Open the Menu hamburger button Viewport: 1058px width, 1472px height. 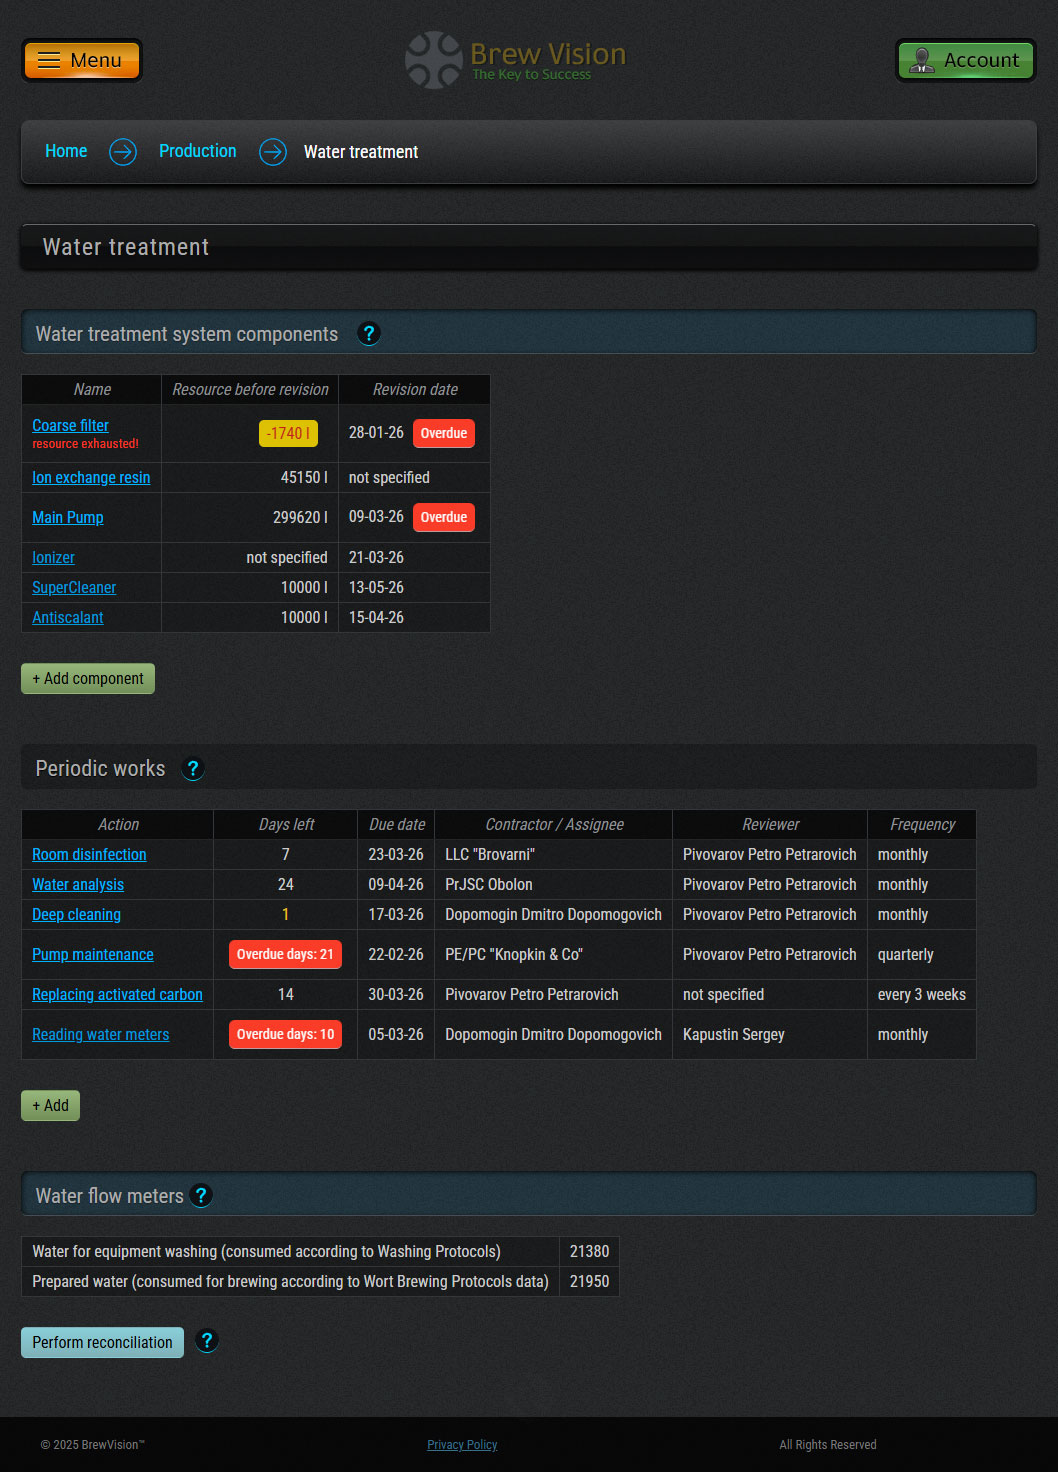(82, 60)
